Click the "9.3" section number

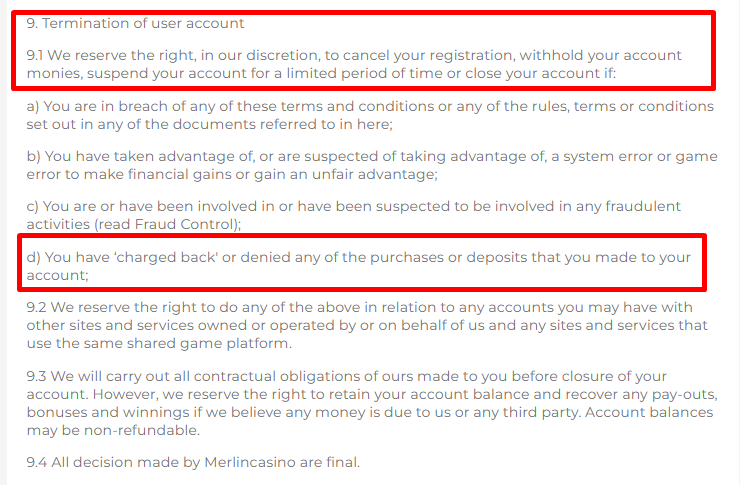pos(38,377)
